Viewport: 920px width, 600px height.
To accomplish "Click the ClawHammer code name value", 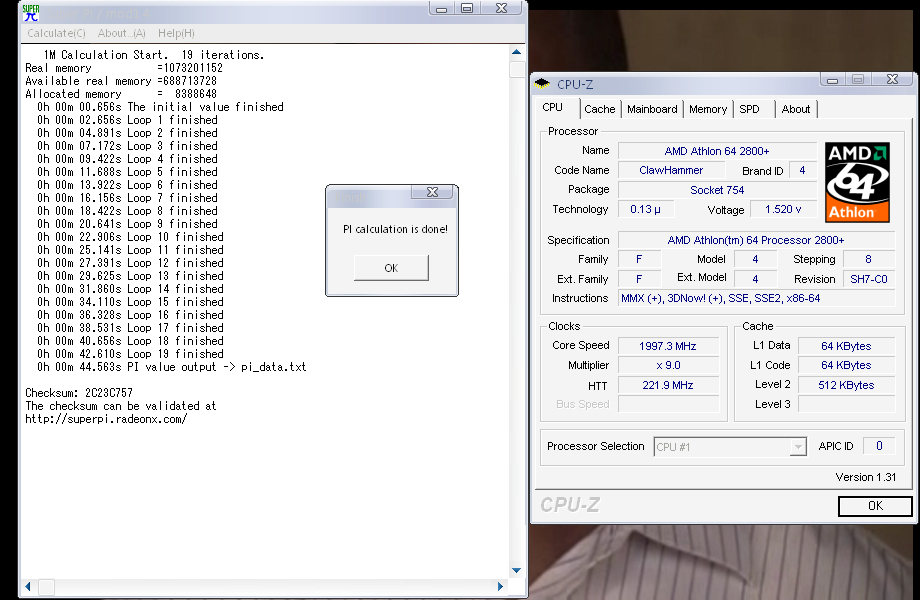I will [671, 170].
